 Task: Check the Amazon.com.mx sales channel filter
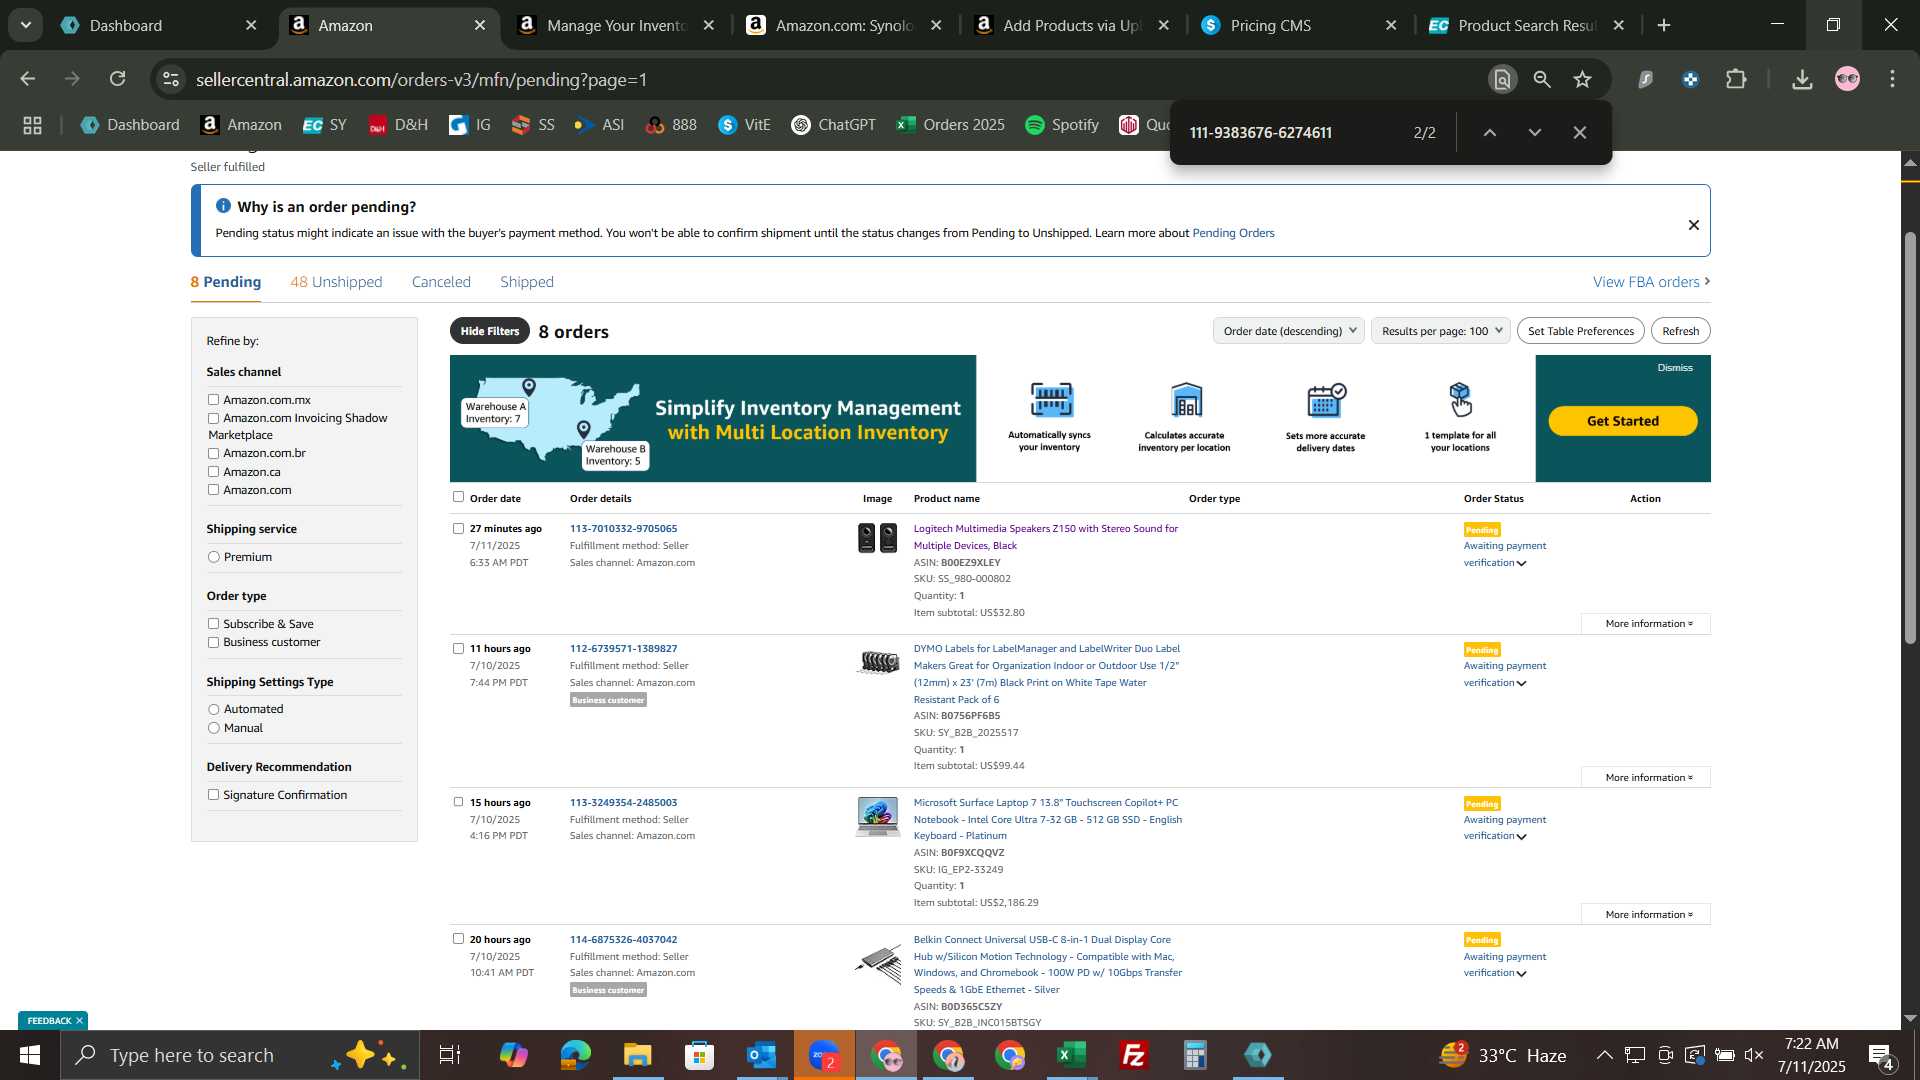pos(213,400)
